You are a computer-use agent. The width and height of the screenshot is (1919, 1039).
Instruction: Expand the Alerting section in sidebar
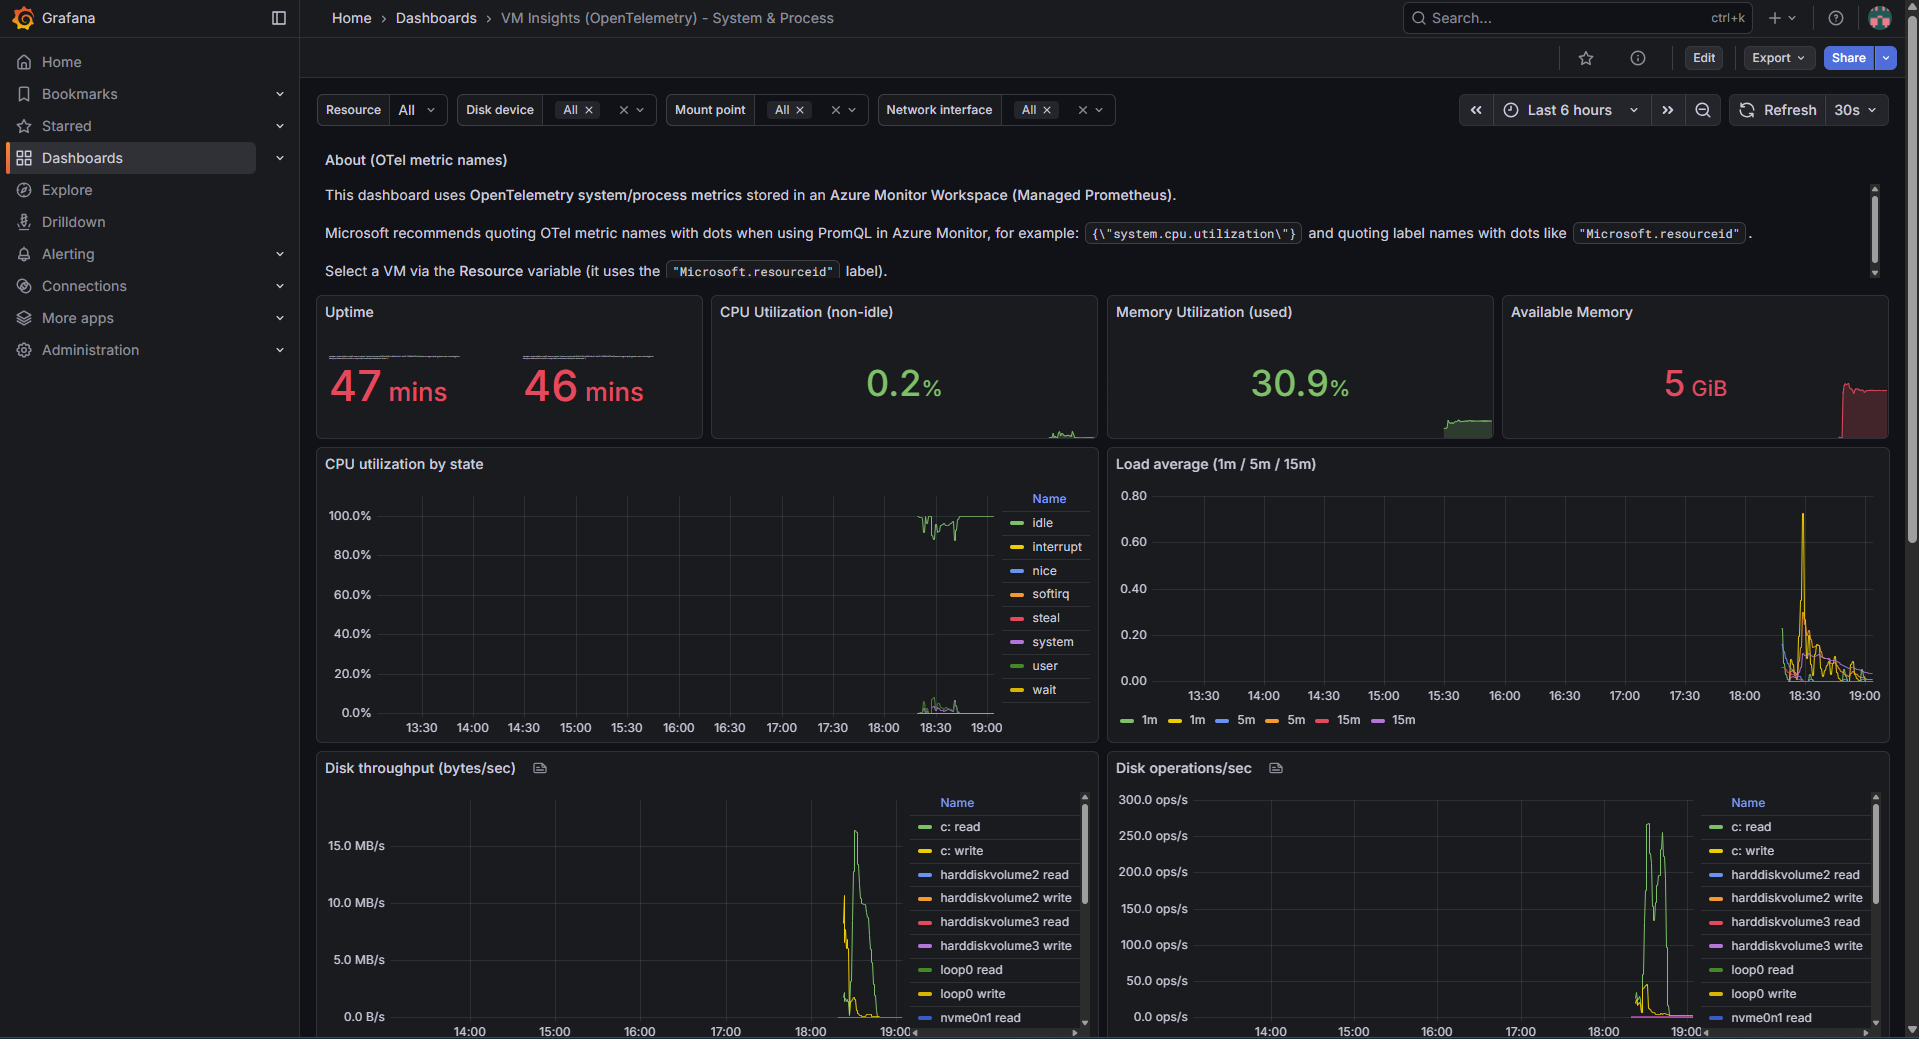pos(280,254)
